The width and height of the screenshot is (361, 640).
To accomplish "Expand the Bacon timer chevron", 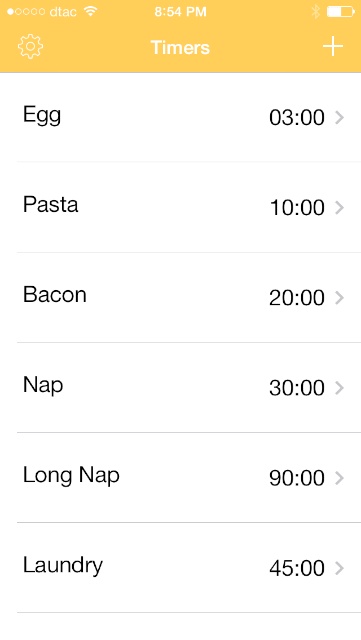I will (x=339, y=298).
